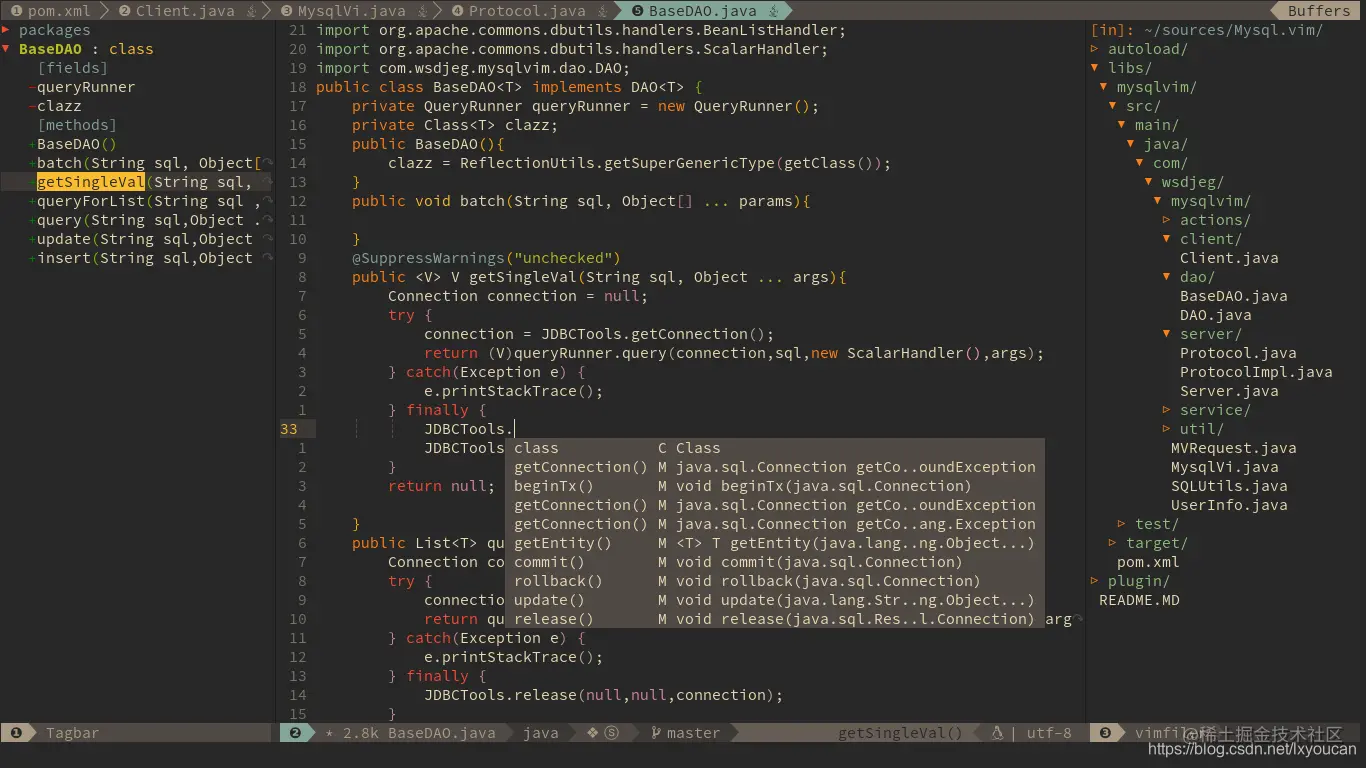Click the utf-8 encoding indicator
1366x768 pixels.
(1049, 733)
